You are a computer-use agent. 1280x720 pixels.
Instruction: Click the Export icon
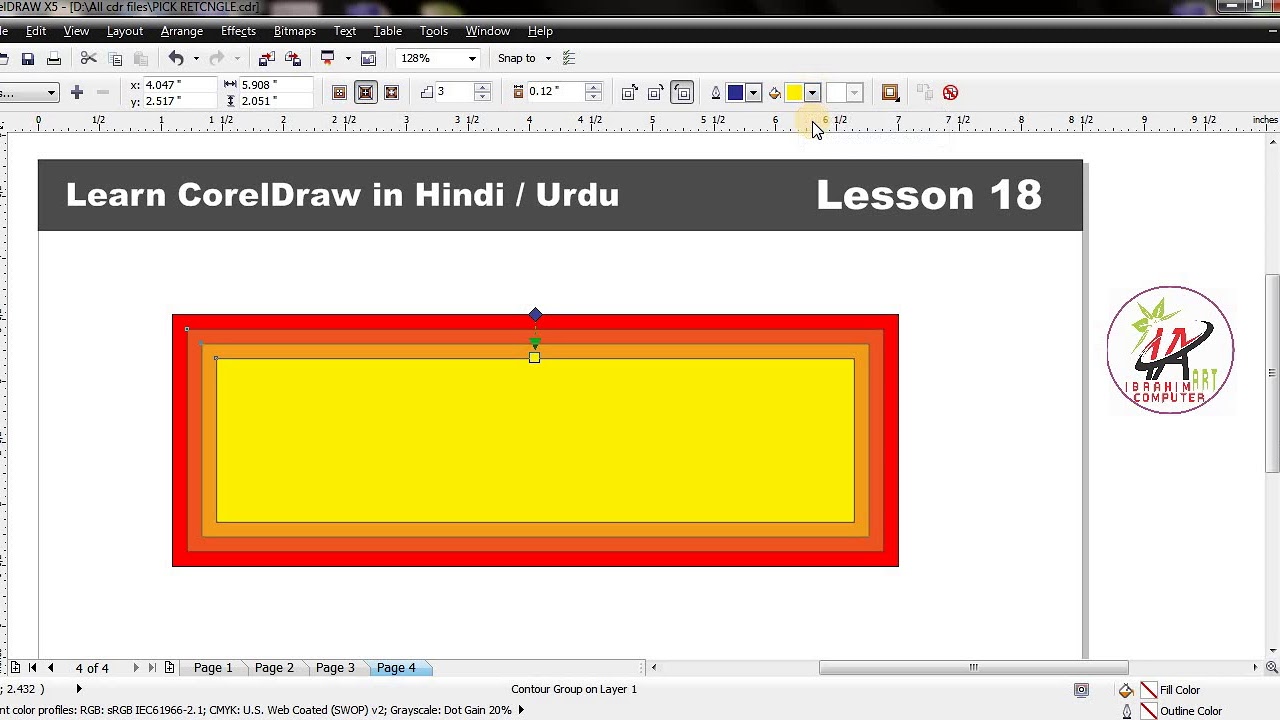pos(292,58)
